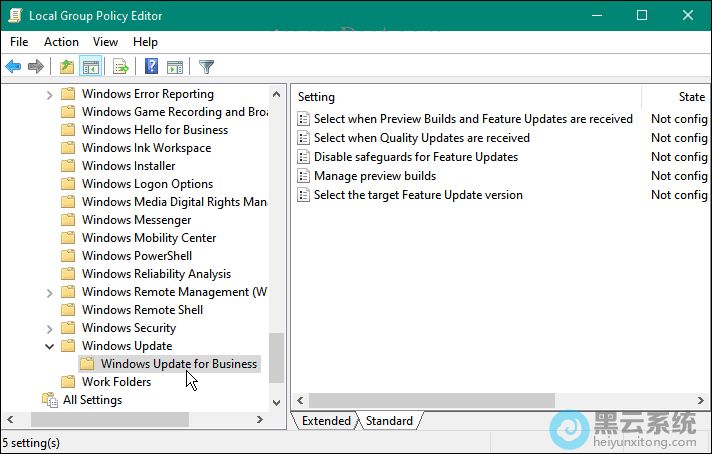Viewport: 712px width, 454px height.
Task: Click the Export List toolbar icon
Action: (121, 67)
